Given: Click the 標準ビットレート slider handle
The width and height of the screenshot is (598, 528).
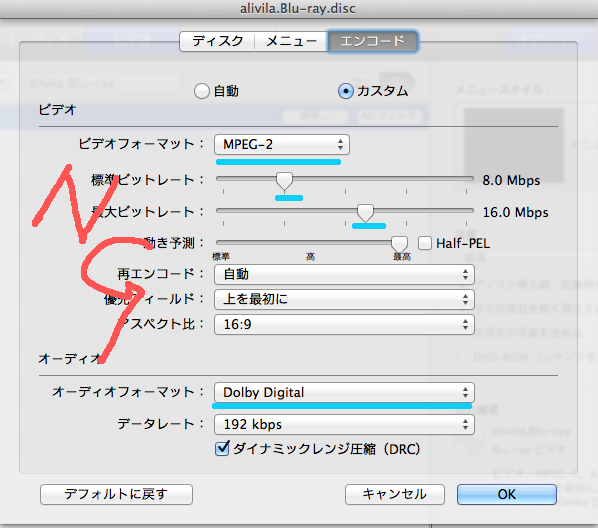Looking at the screenshot, I should (284, 181).
